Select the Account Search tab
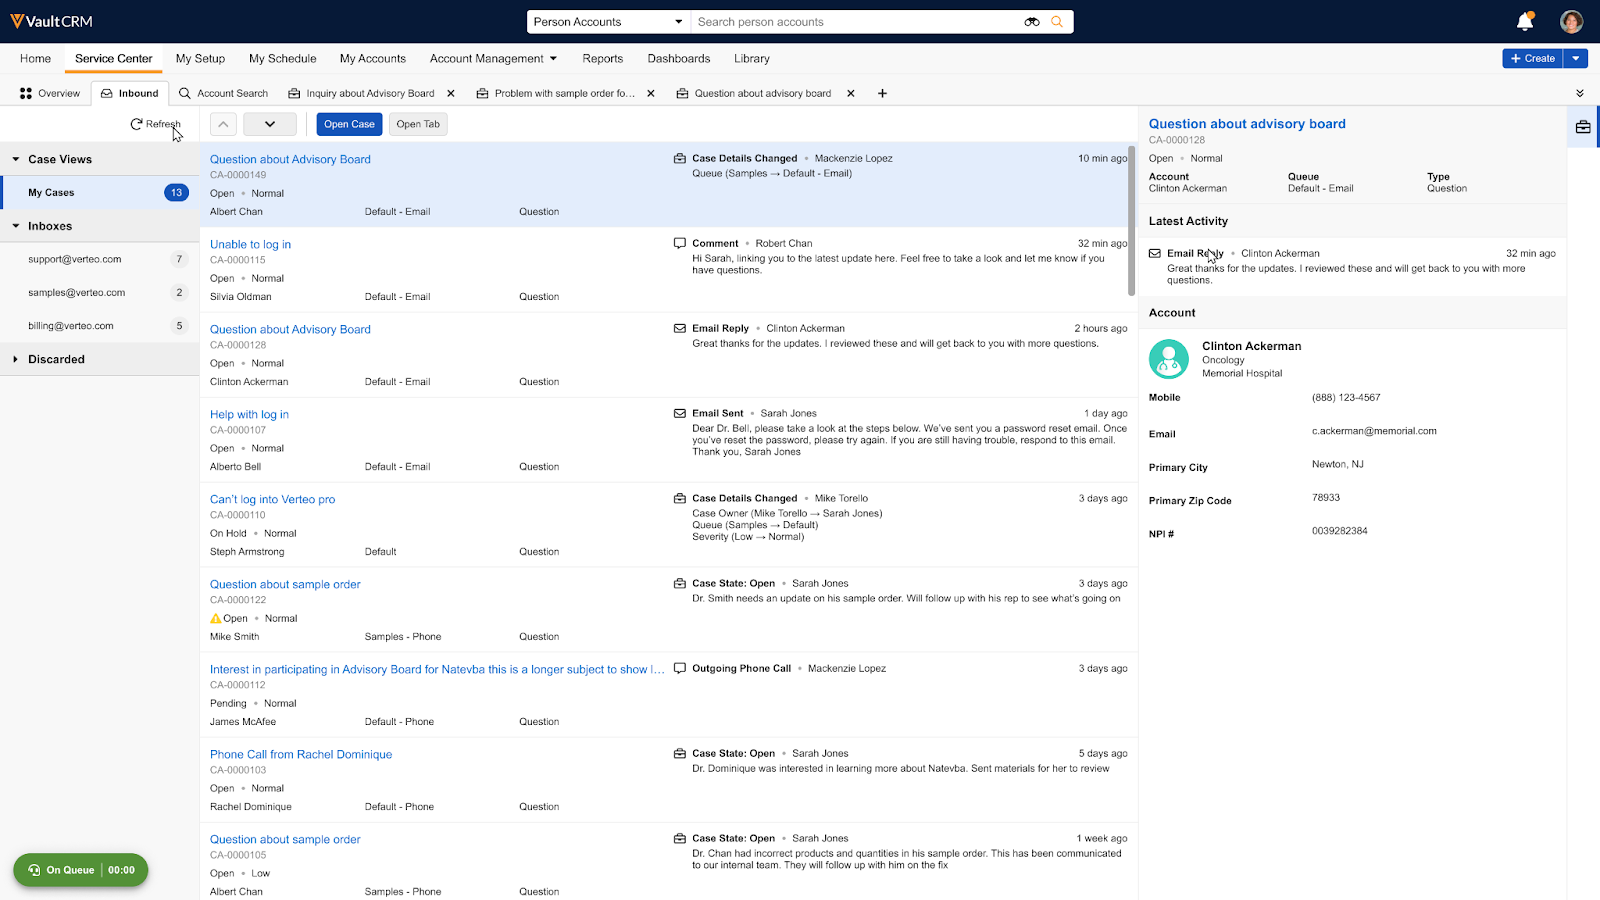 (223, 94)
